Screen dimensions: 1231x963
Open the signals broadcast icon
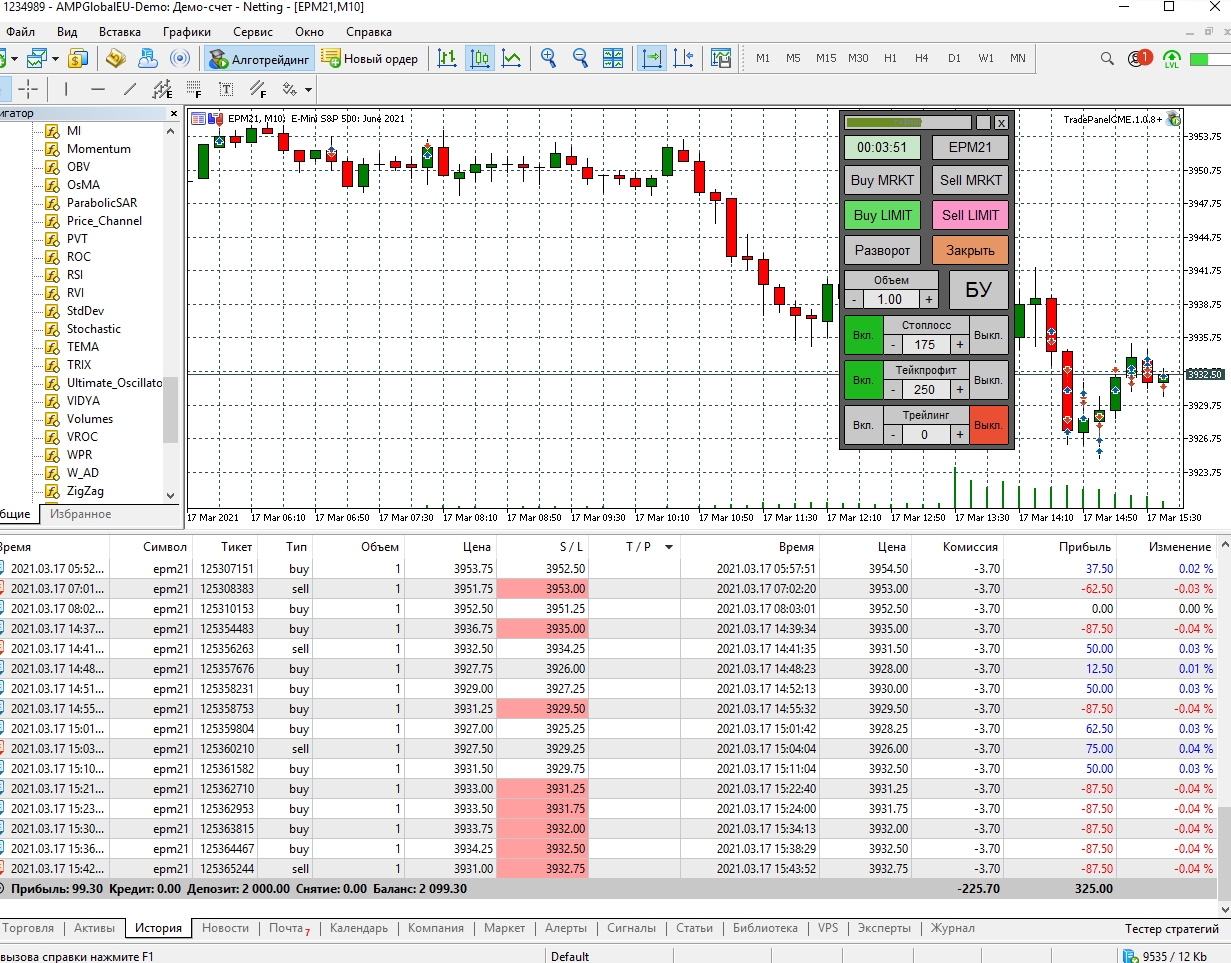180,59
